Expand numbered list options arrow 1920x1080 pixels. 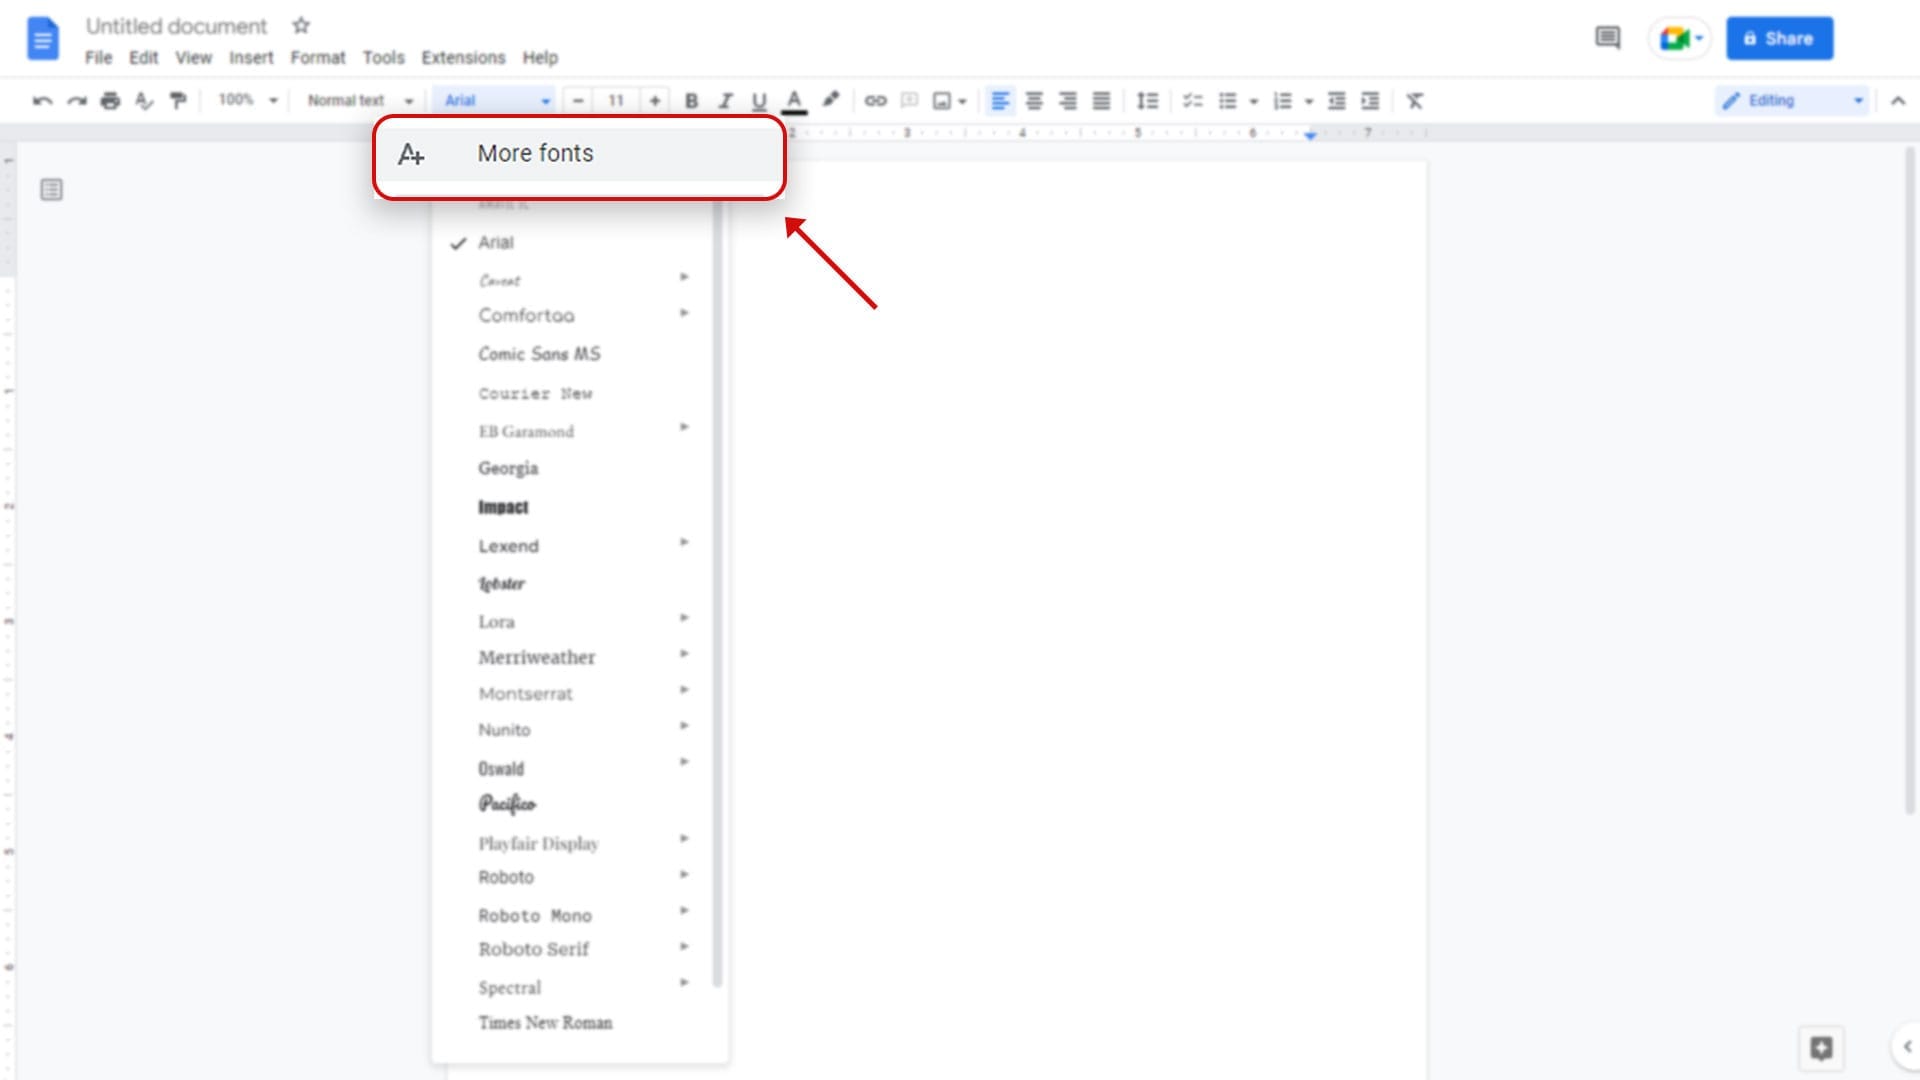tap(1309, 101)
